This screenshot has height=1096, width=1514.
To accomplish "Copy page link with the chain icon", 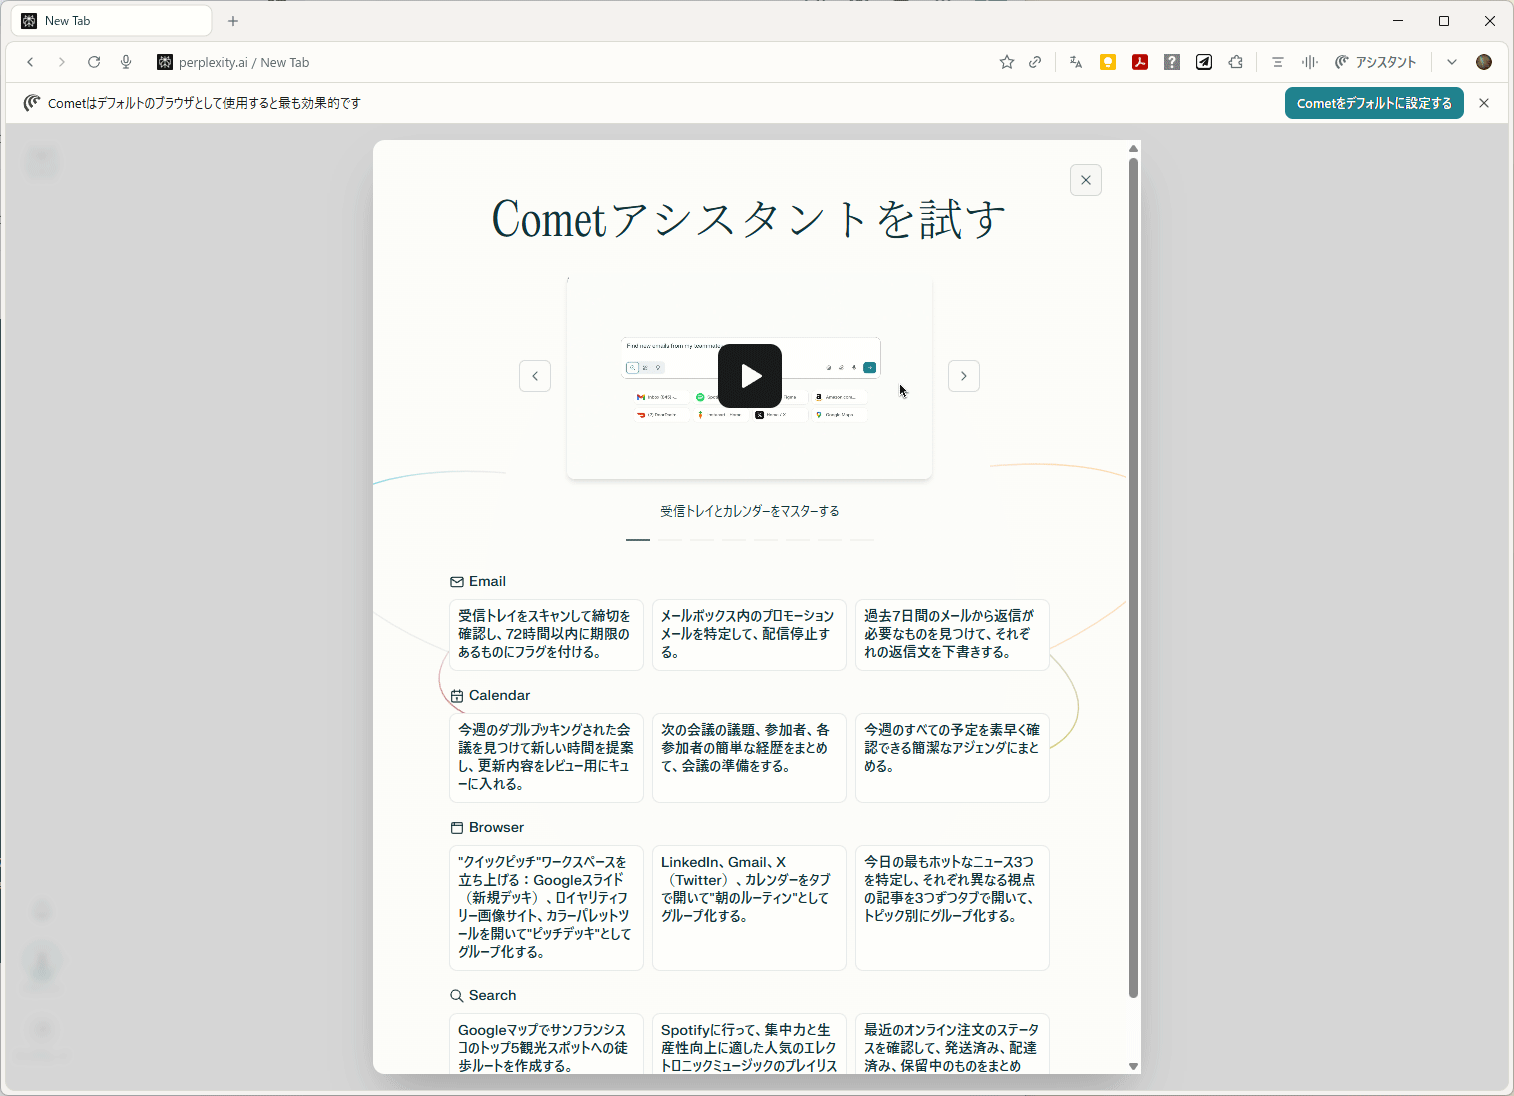I will click(x=1035, y=62).
